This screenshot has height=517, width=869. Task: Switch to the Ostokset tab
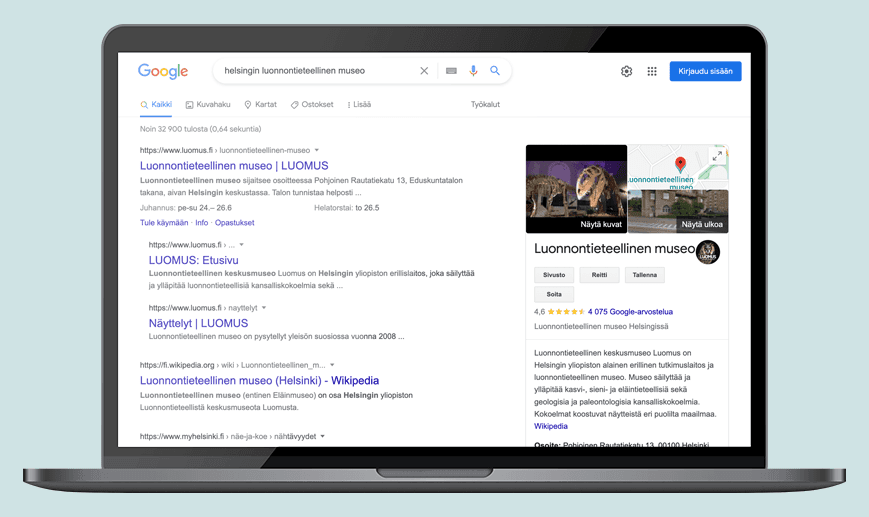312,105
